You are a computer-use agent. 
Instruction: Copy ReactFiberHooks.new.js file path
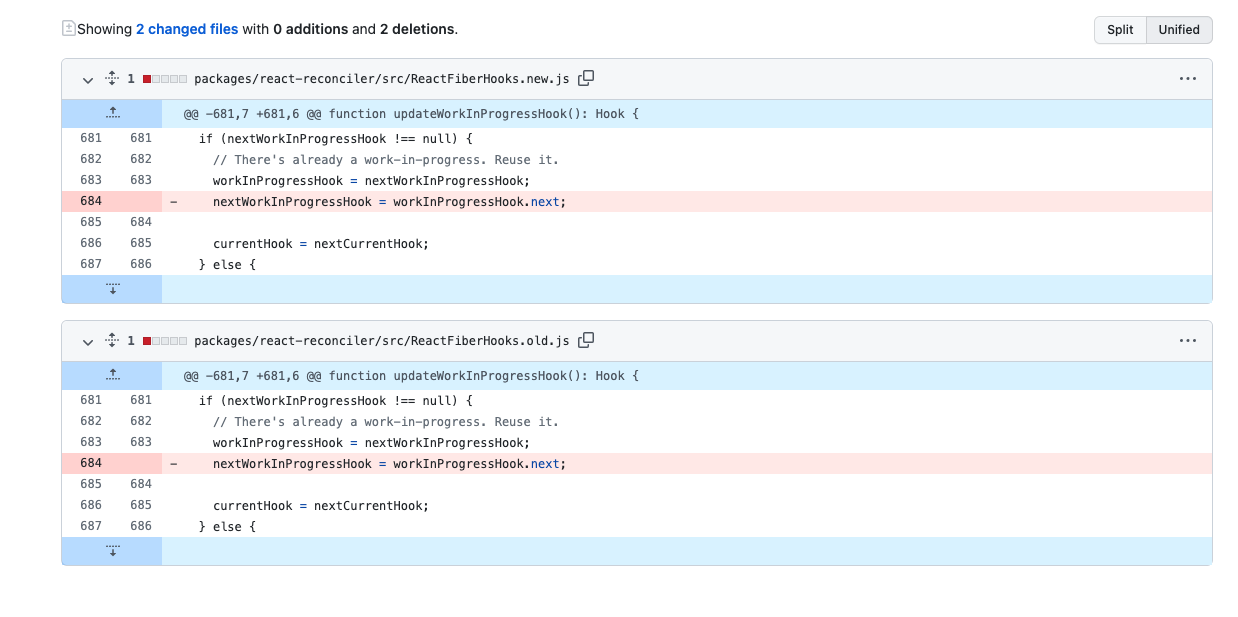point(586,78)
